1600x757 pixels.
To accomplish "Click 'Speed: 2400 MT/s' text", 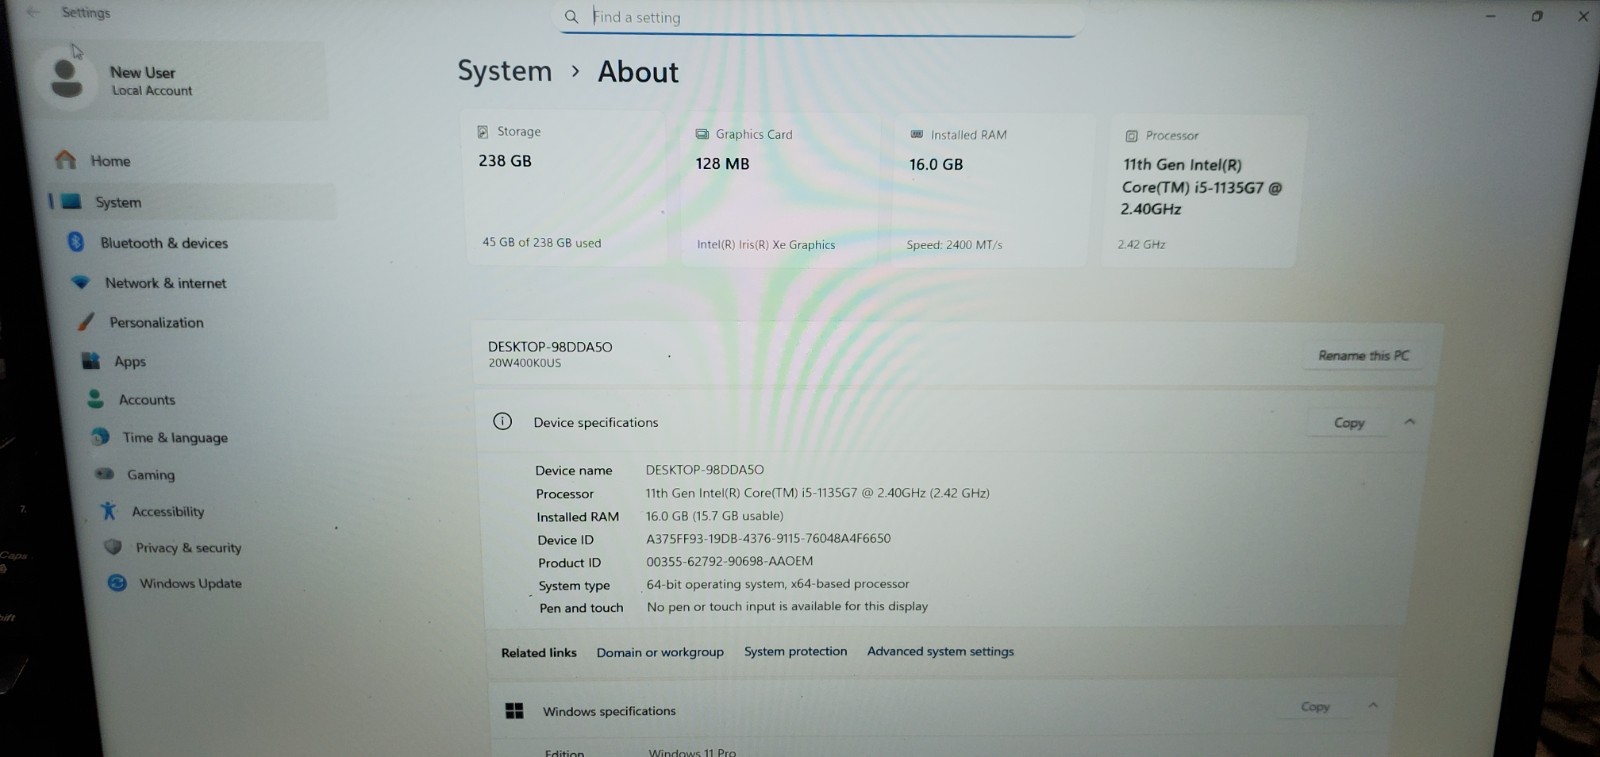I will click(954, 245).
